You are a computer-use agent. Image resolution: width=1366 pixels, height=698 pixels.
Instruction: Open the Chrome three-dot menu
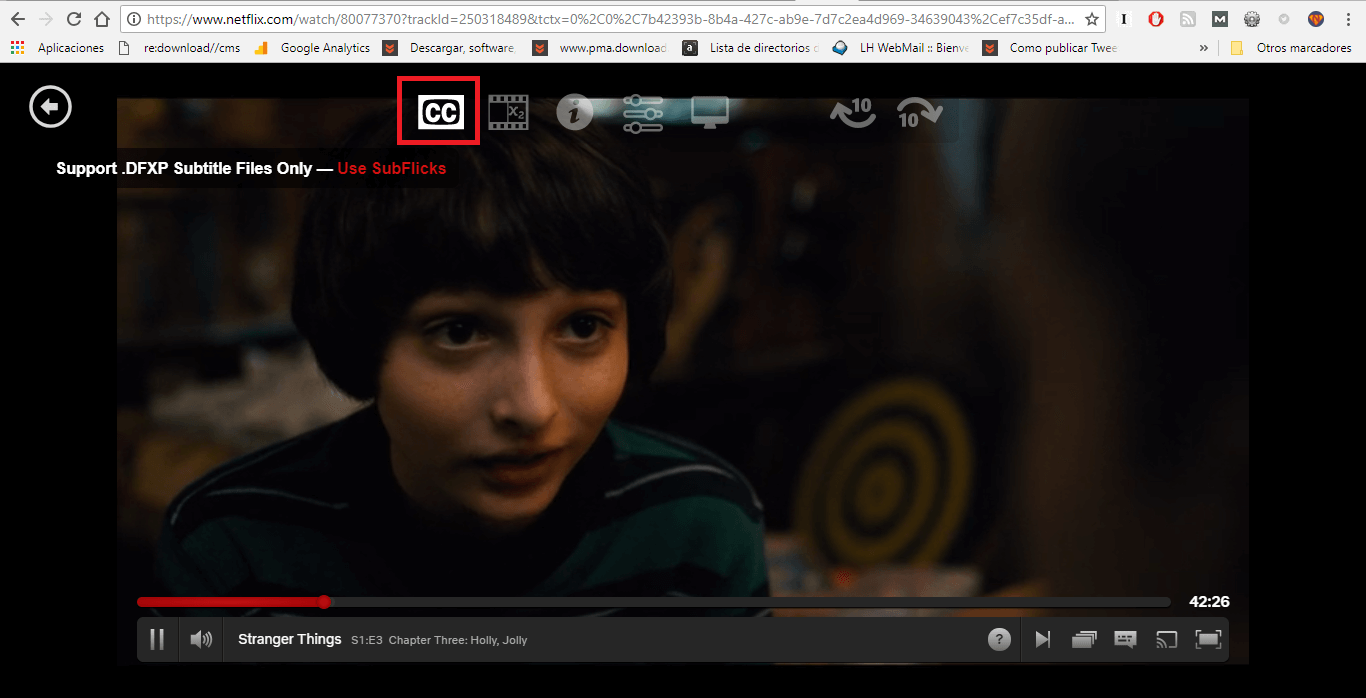click(x=1349, y=19)
